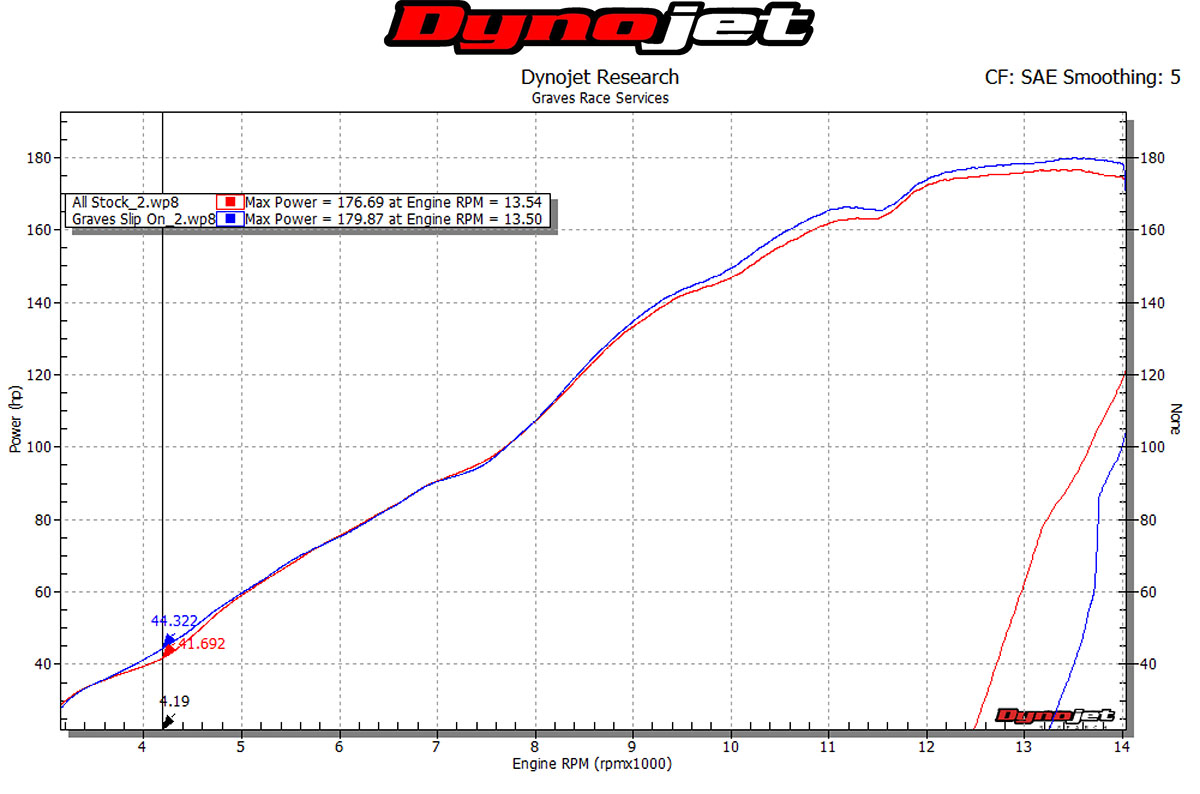Click the Dynojet Research chart title

(599, 77)
